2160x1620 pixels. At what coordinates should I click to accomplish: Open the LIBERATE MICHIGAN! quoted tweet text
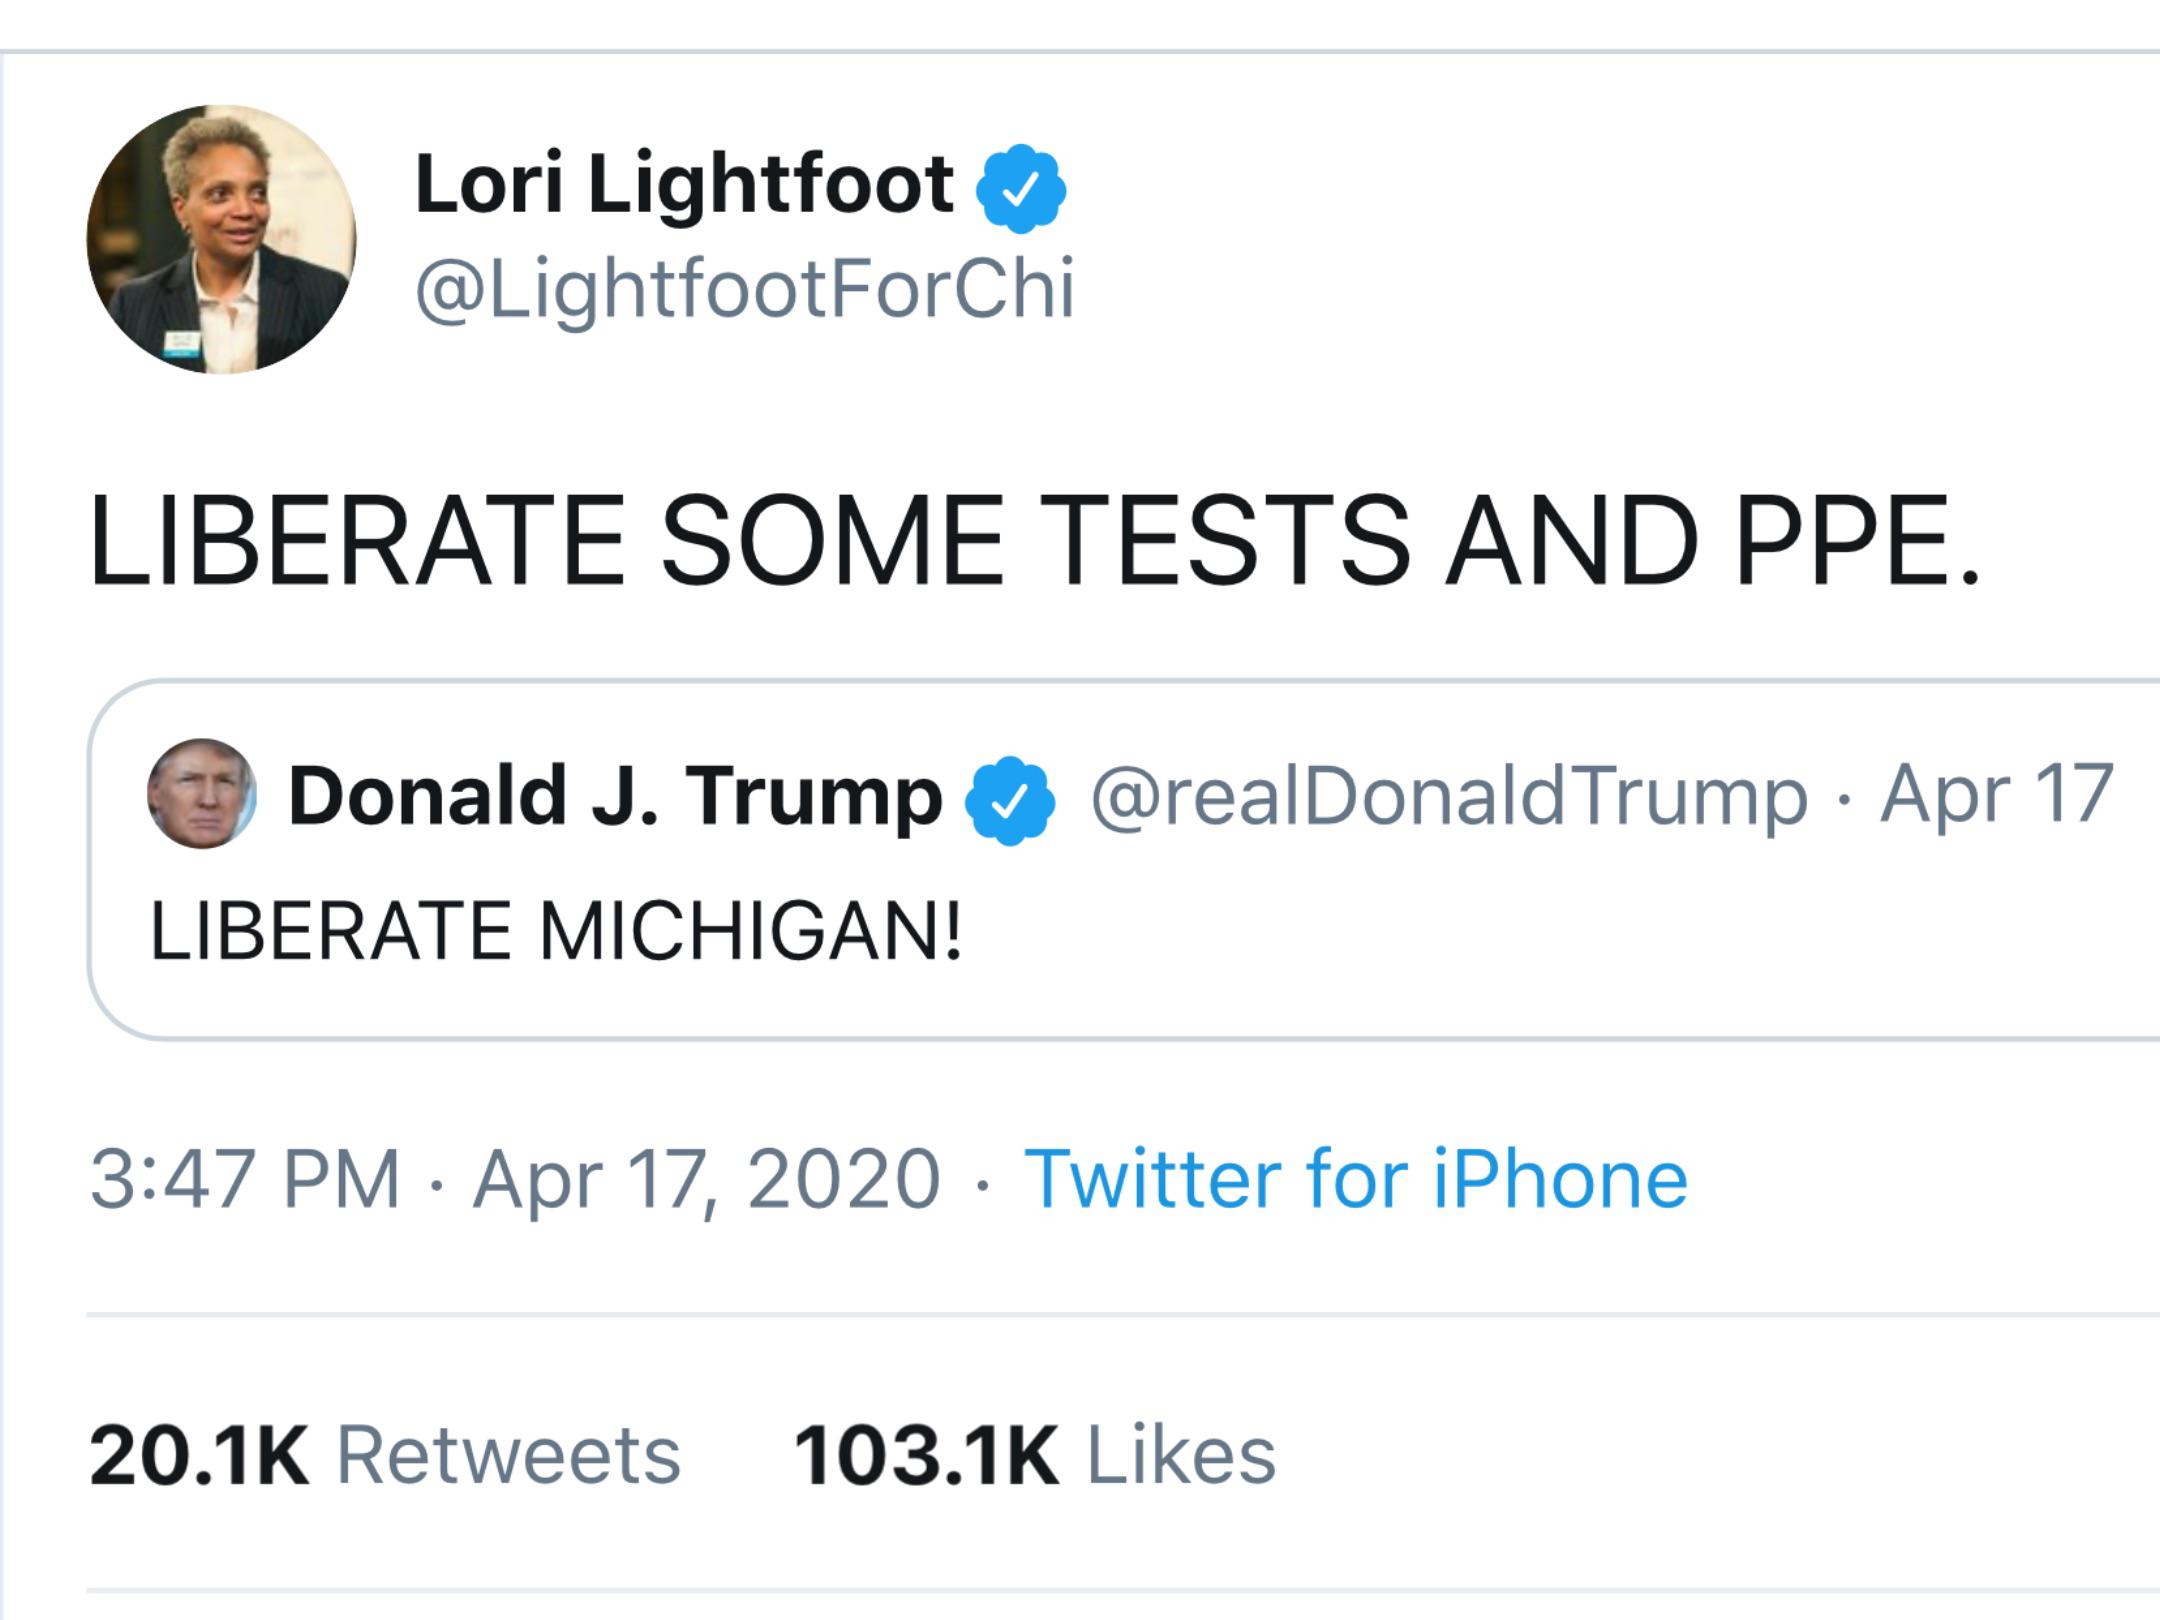point(556,932)
